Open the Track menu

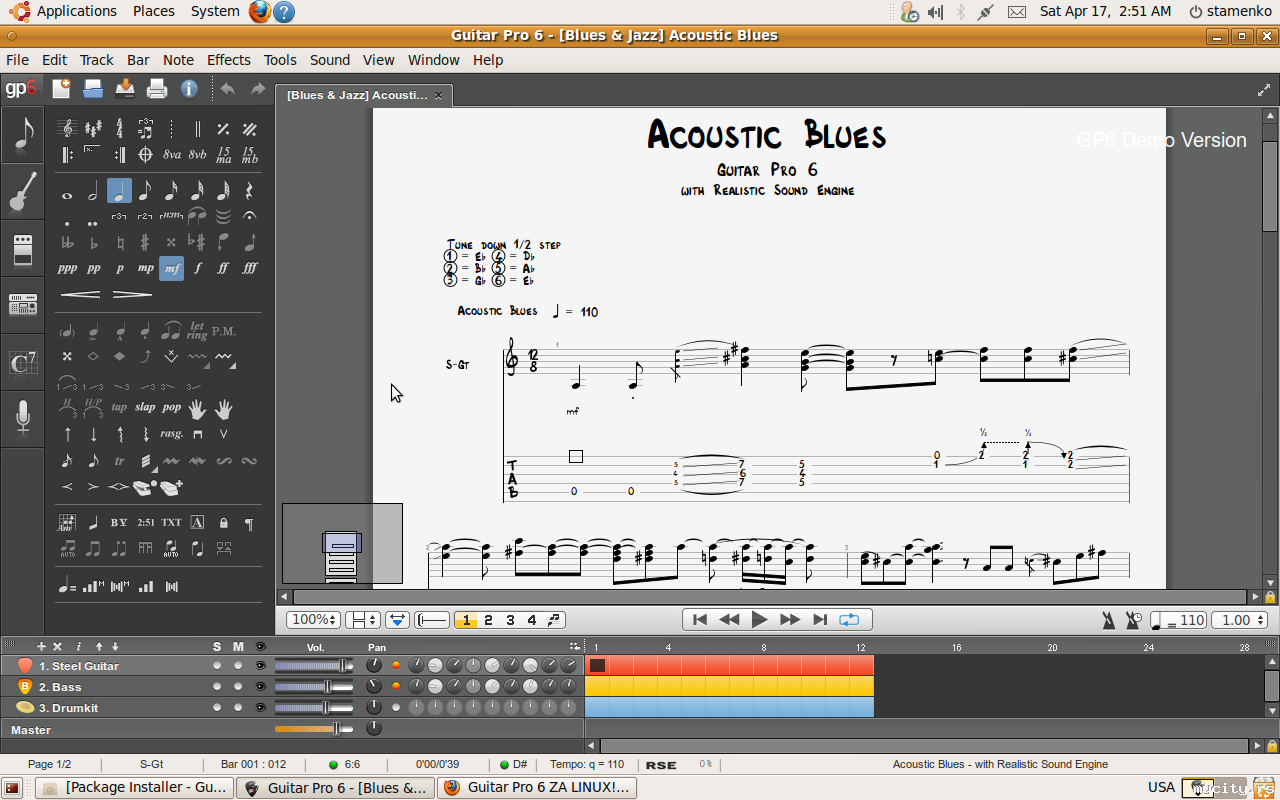coord(97,60)
